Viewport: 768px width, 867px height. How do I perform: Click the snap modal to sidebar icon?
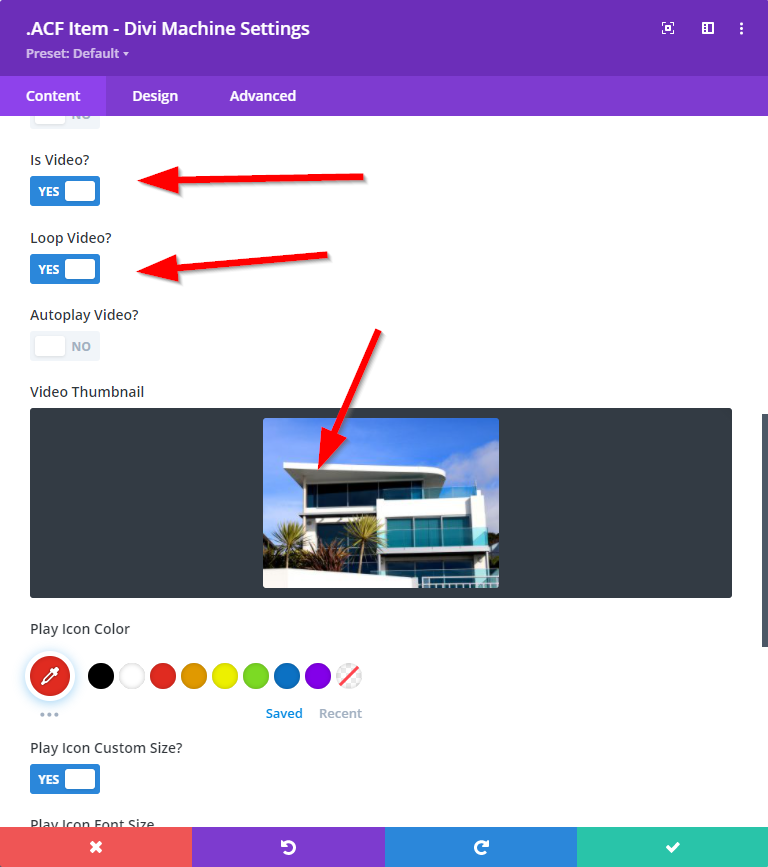pyautogui.click(x=708, y=28)
